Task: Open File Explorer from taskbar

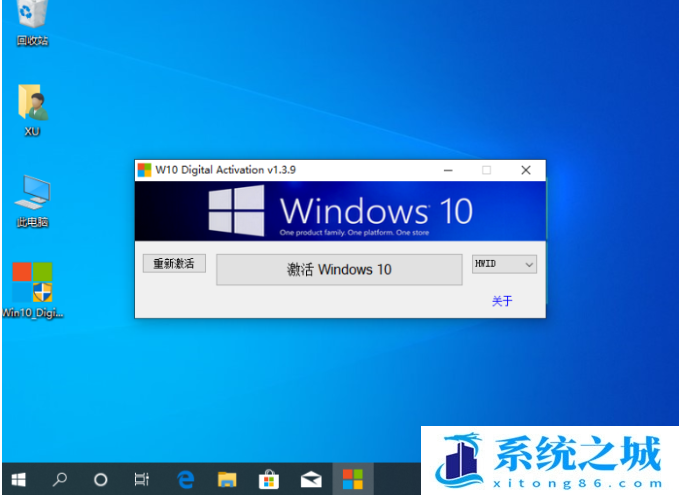Action: click(227, 479)
